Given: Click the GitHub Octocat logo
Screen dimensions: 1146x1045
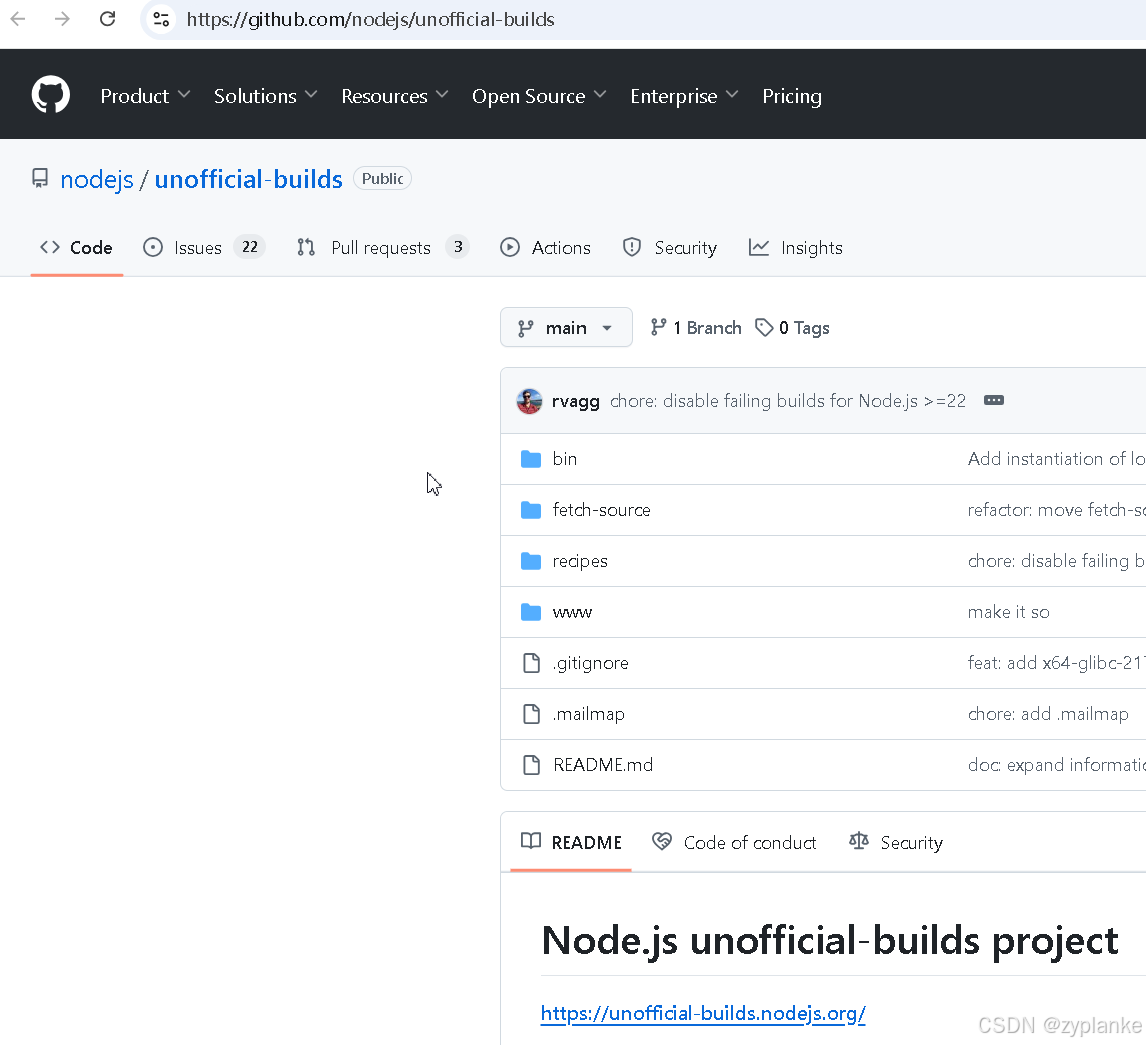Looking at the screenshot, I should click(50, 95).
